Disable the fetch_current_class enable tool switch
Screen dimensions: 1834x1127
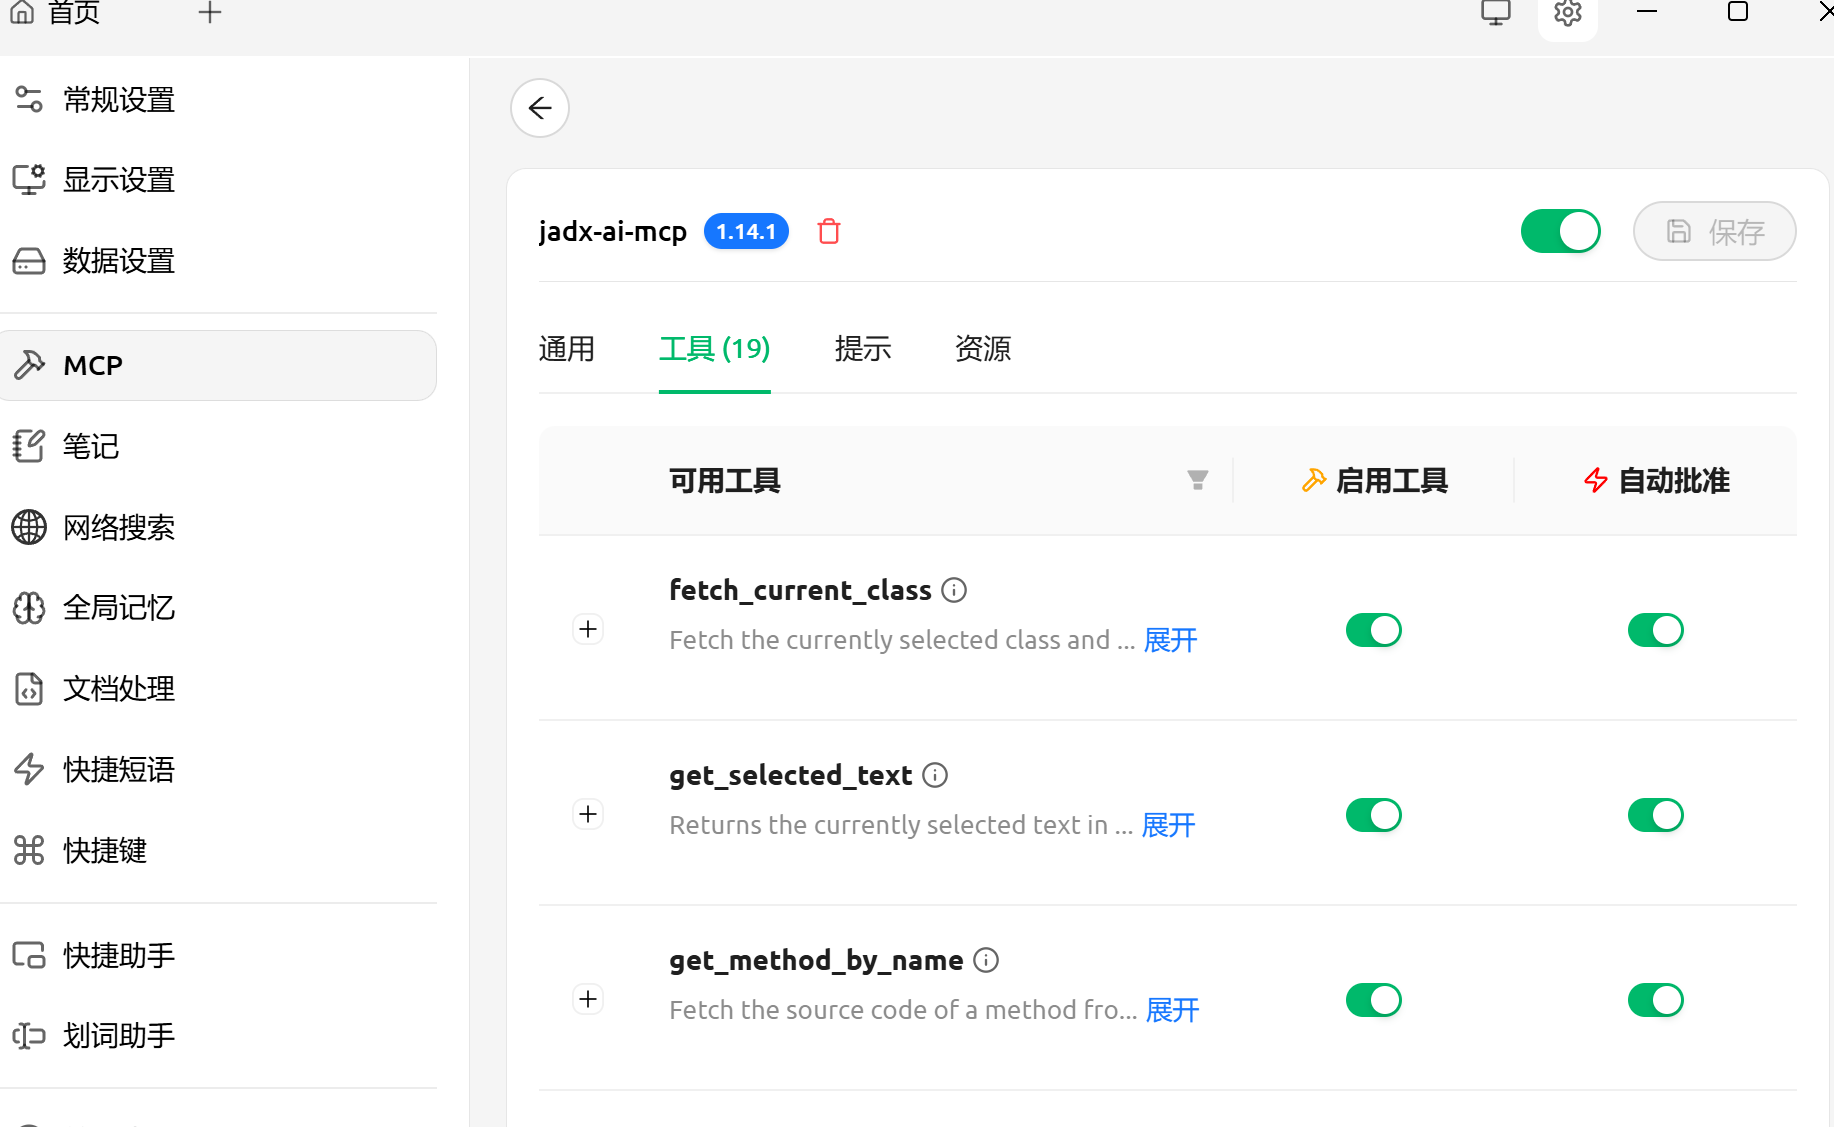1373,631
